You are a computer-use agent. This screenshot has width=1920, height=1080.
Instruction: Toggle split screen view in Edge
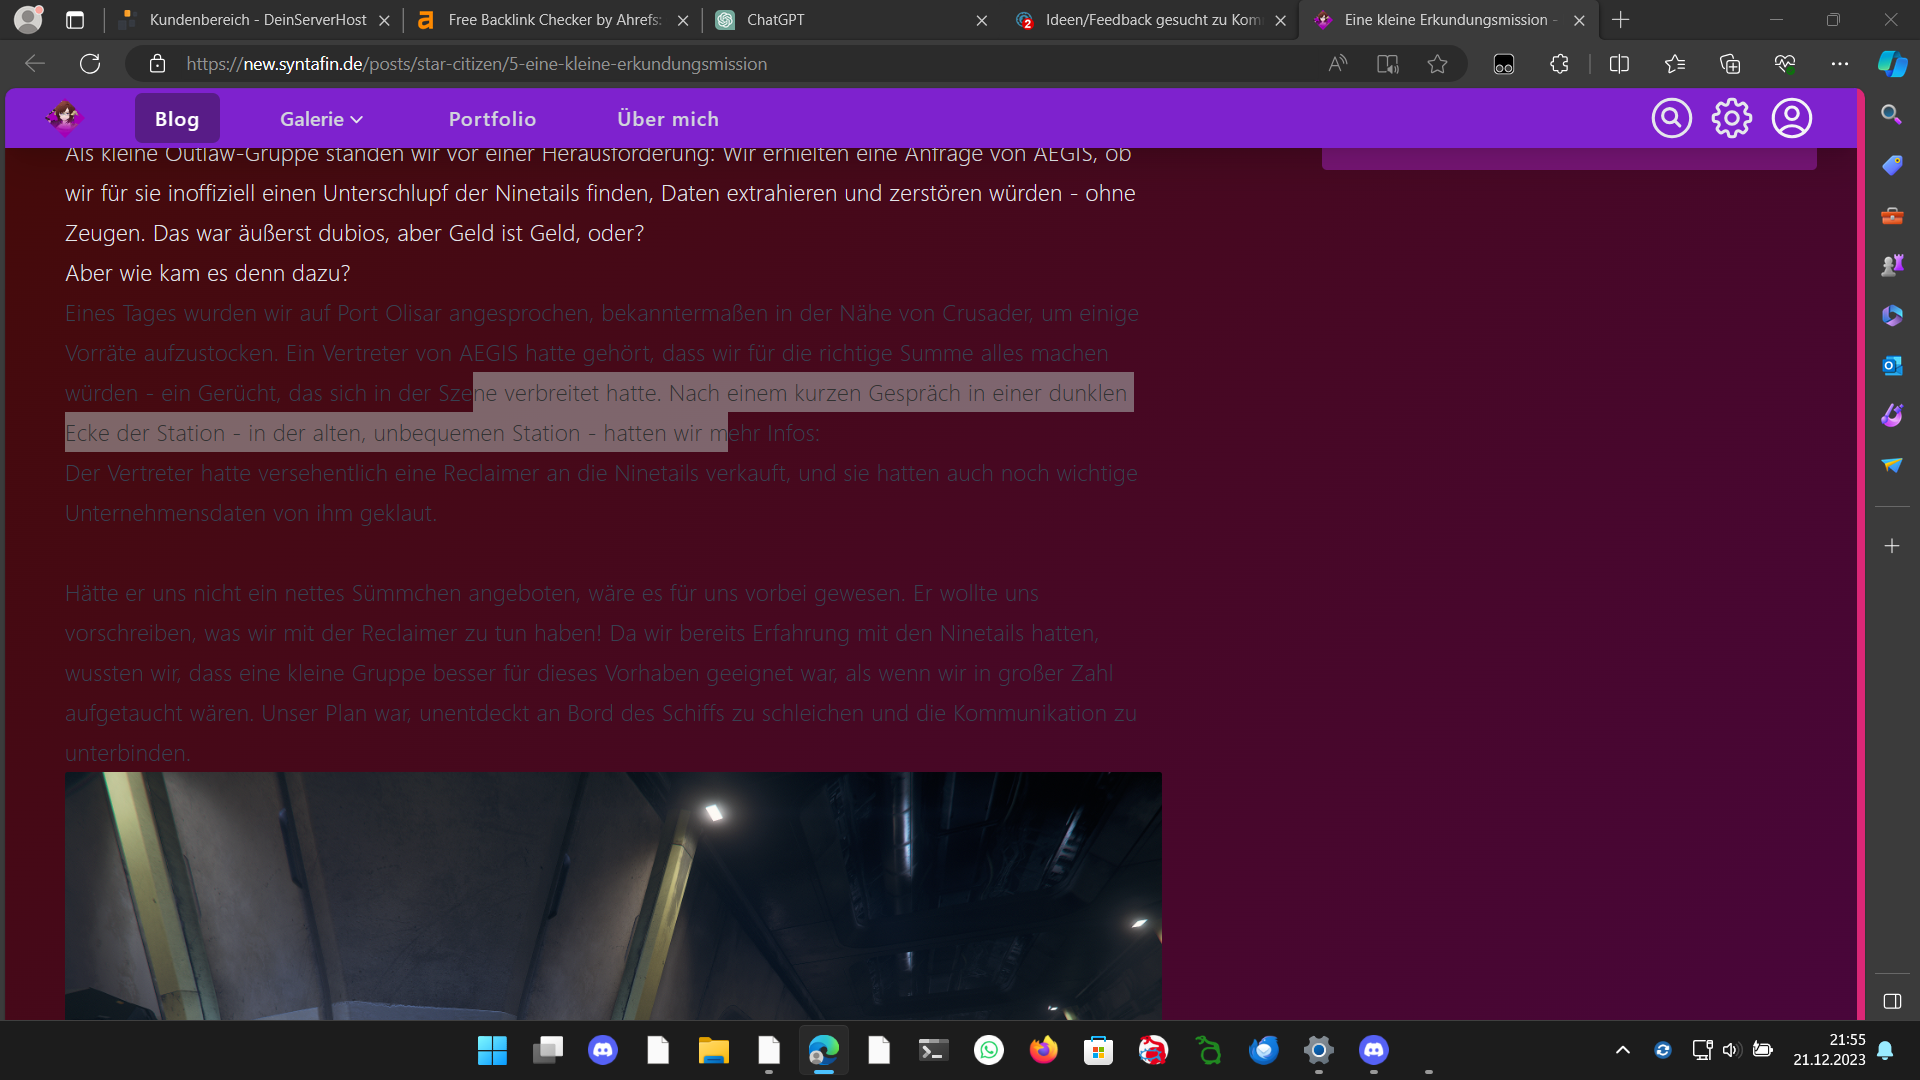tap(1619, 64)
